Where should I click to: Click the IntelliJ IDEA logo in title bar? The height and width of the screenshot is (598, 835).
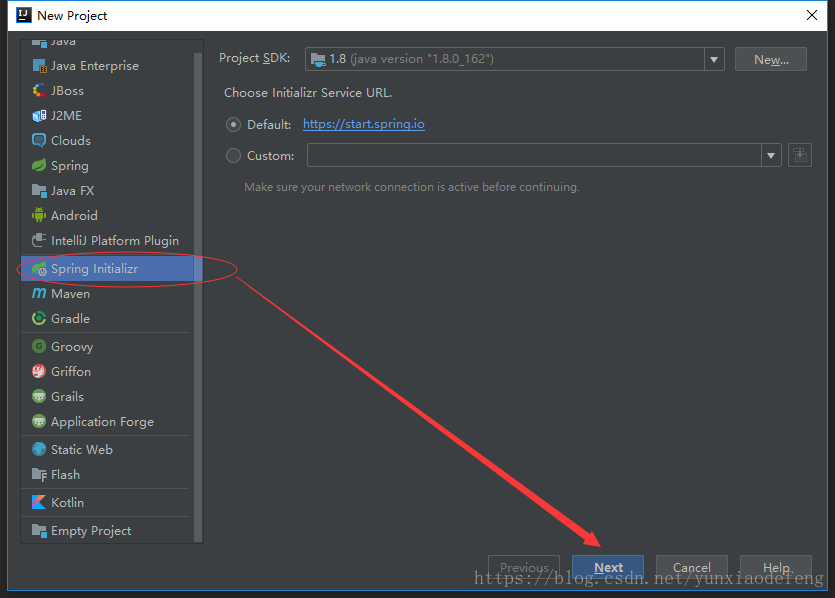point(23,15)
